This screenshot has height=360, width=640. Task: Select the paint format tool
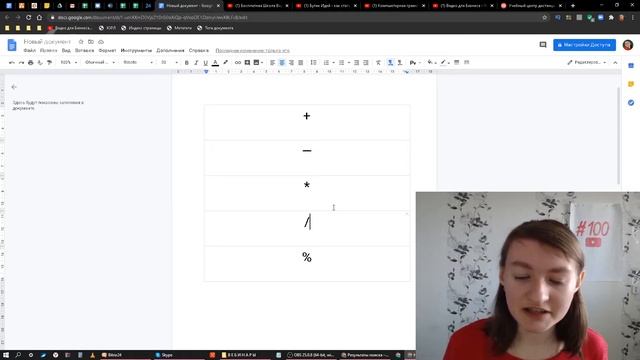[x=49, y=62]
